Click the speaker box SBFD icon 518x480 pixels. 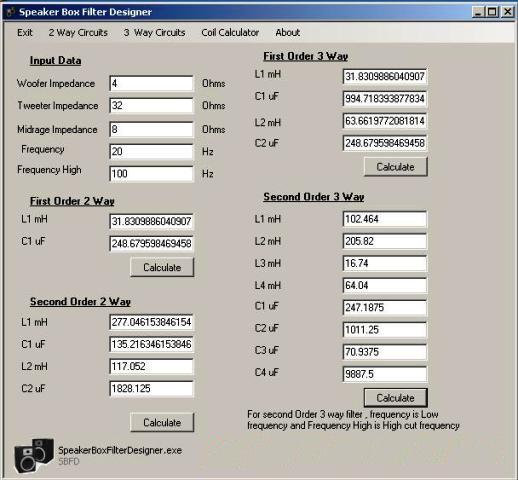tap(34, 456)
